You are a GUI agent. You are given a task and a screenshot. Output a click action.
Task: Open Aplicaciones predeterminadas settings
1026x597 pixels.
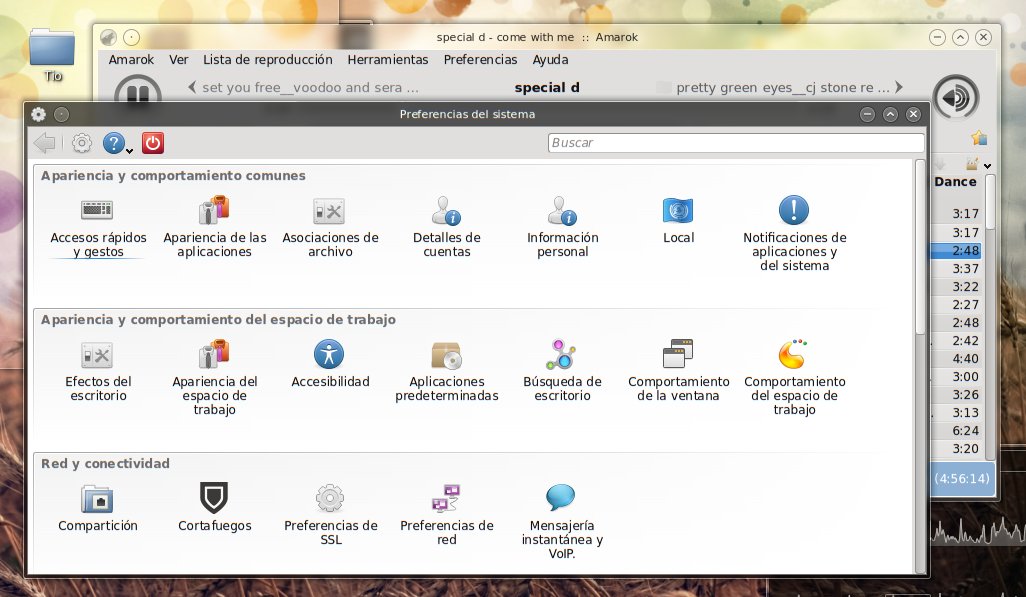(447, 371)
